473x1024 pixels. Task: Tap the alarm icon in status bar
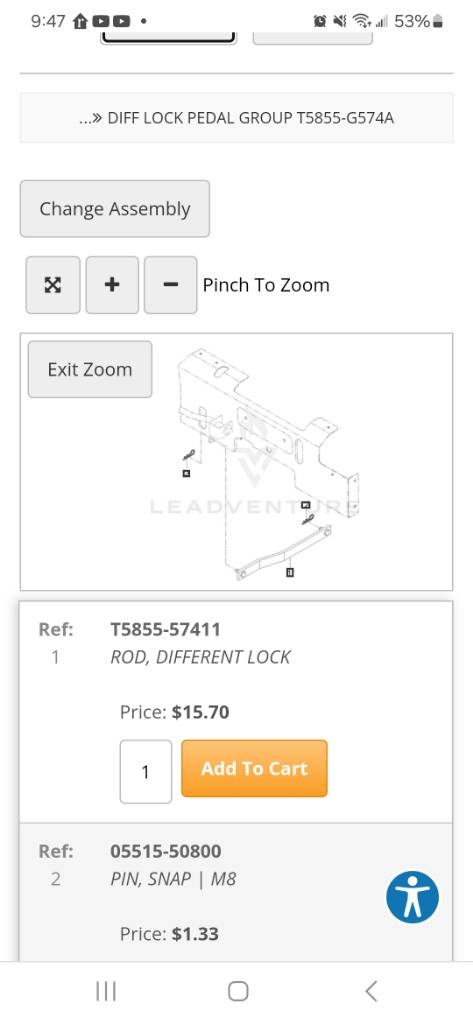[320, 22]
